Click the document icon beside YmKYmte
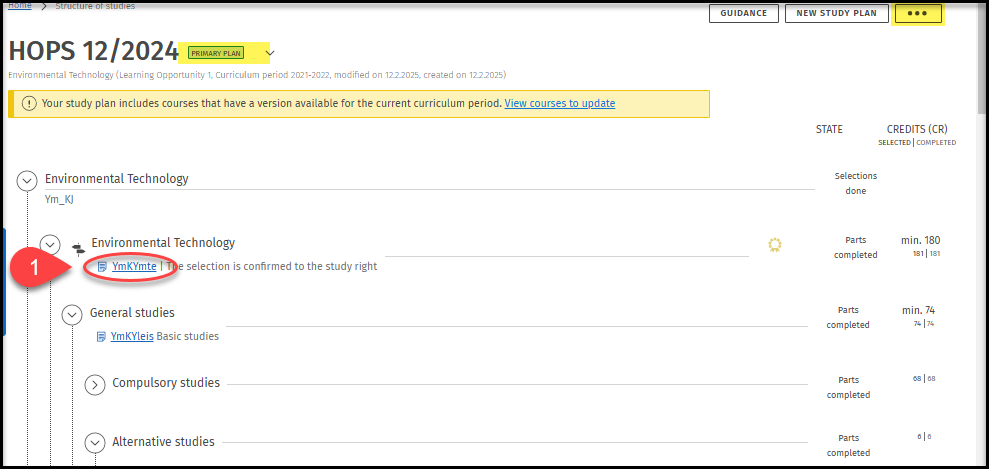The width and height of the screenshot is (989, 469). pos(103,266)
